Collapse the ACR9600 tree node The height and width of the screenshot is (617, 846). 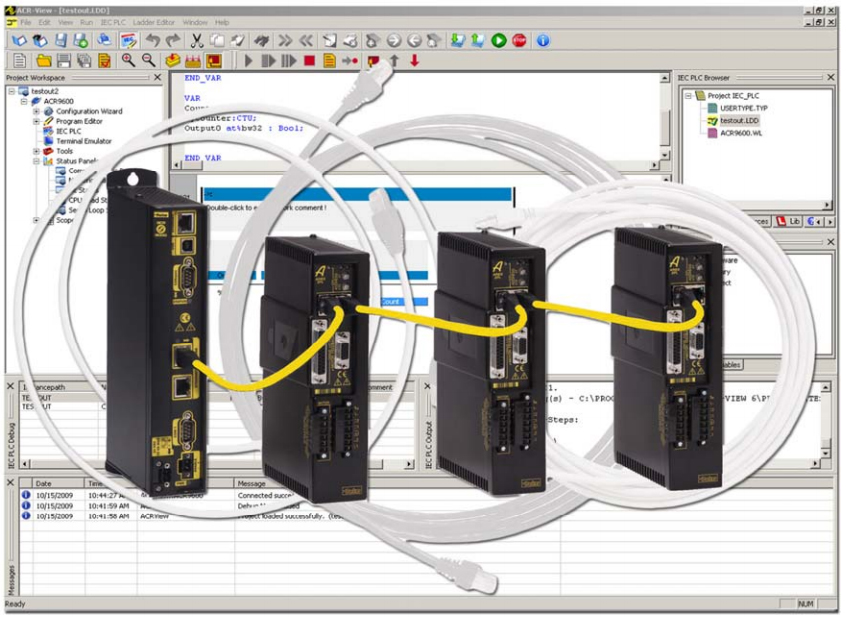pos(24,101)
